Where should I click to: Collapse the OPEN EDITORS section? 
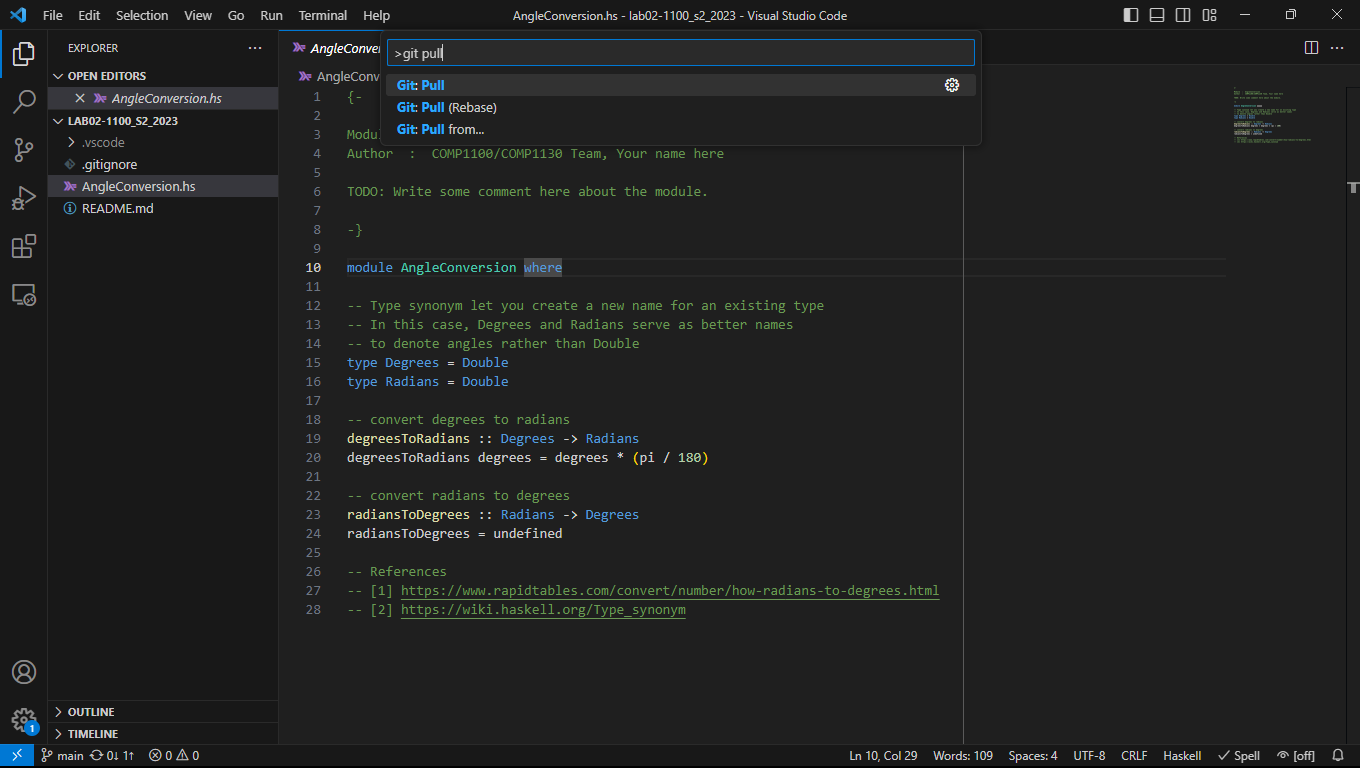pyautogui.click(x=163, y=76)
